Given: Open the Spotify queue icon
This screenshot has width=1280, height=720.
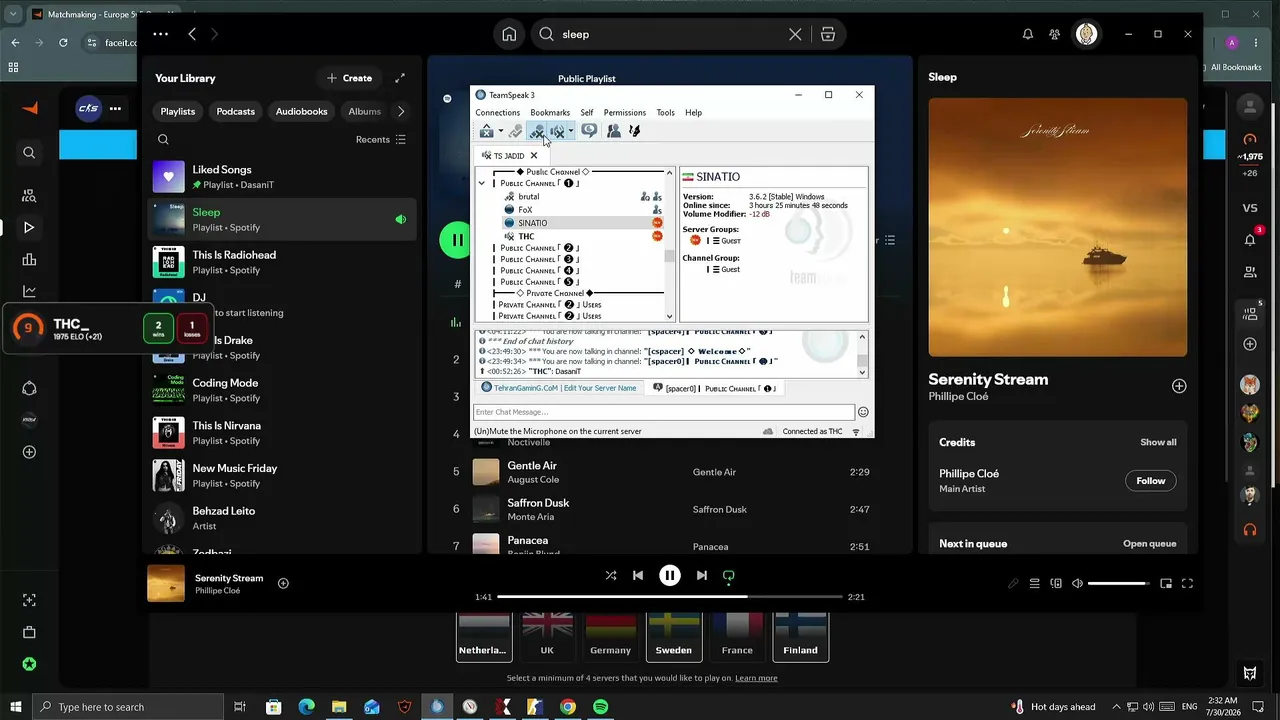Looking at the screenshot, I should [x=1035, y=584].
